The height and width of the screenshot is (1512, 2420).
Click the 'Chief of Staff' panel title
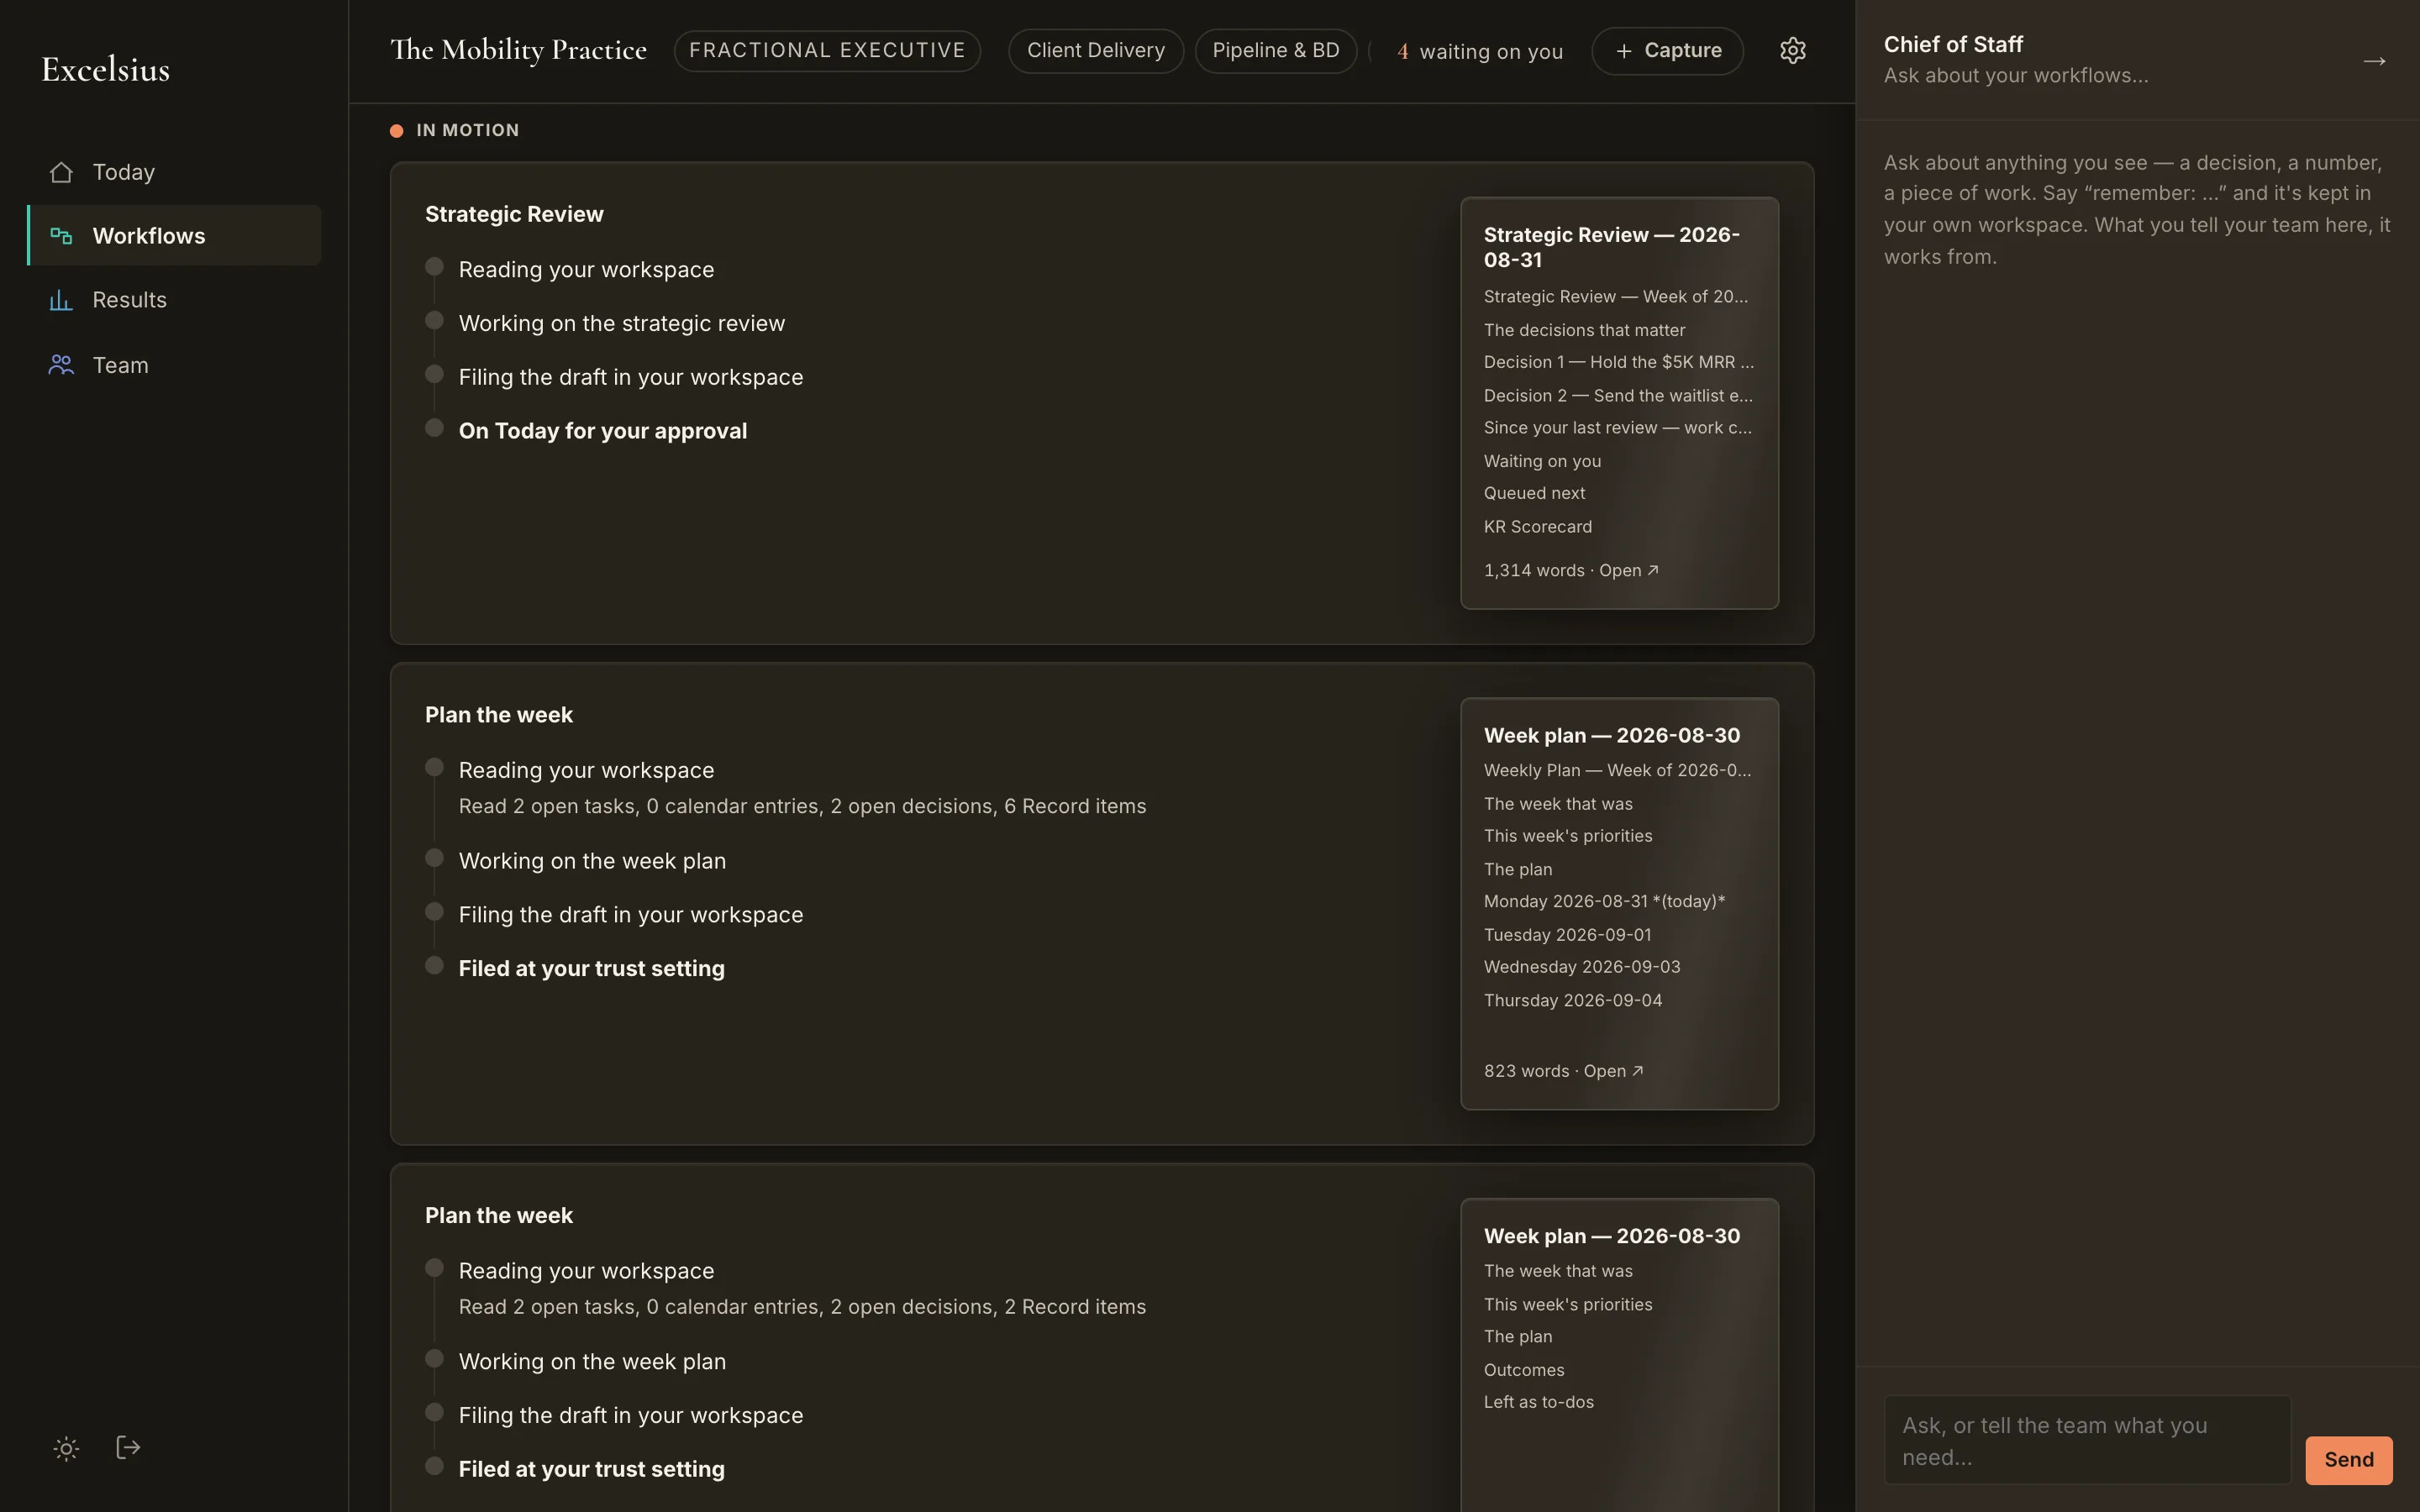[1953, 44]
